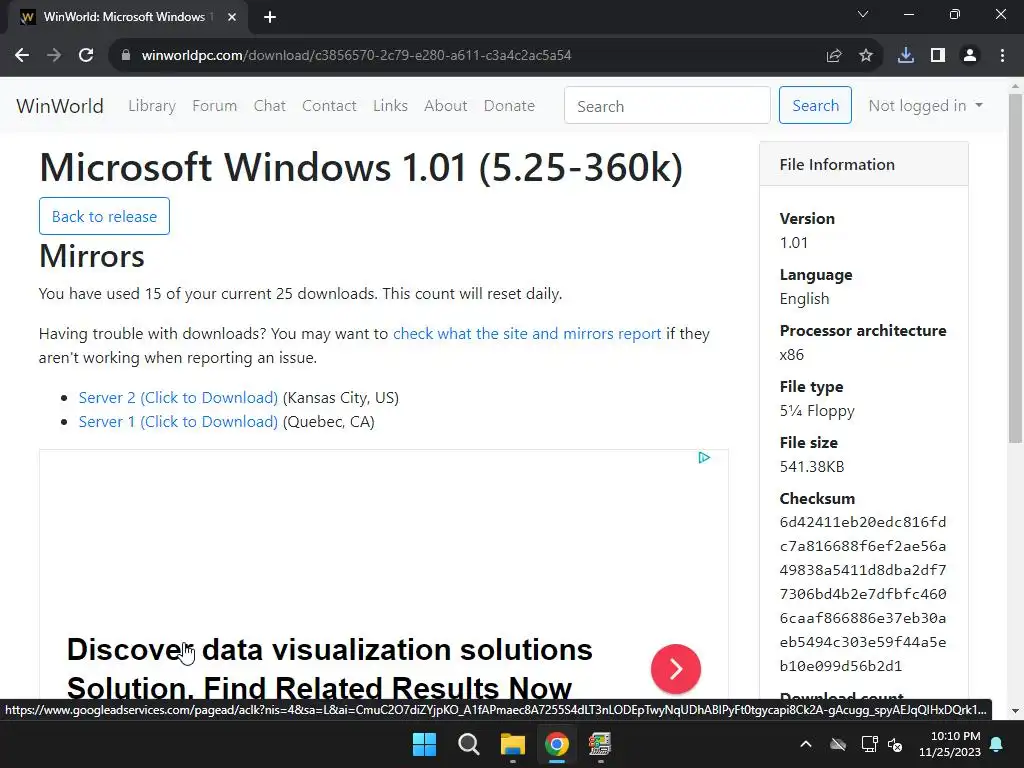The width and height of the screenshot is (1024, 768).
Task: Reload the WinWorld page
Action: point(86,56)
